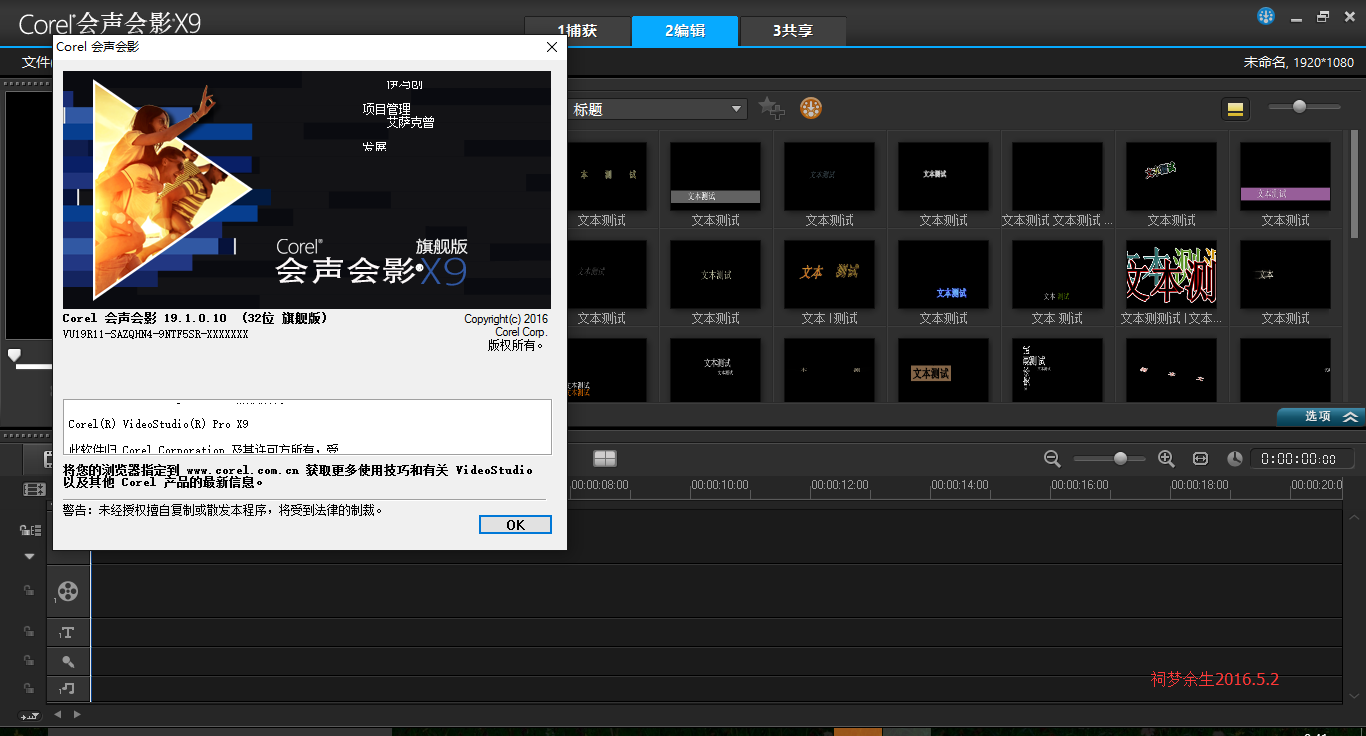Click the auto-scroll timeline oval button
Screen dimensions: 1366x736
29,715
